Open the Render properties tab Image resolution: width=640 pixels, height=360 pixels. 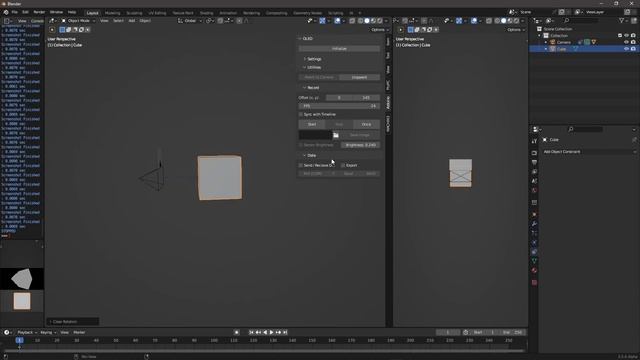click(534, 153)
